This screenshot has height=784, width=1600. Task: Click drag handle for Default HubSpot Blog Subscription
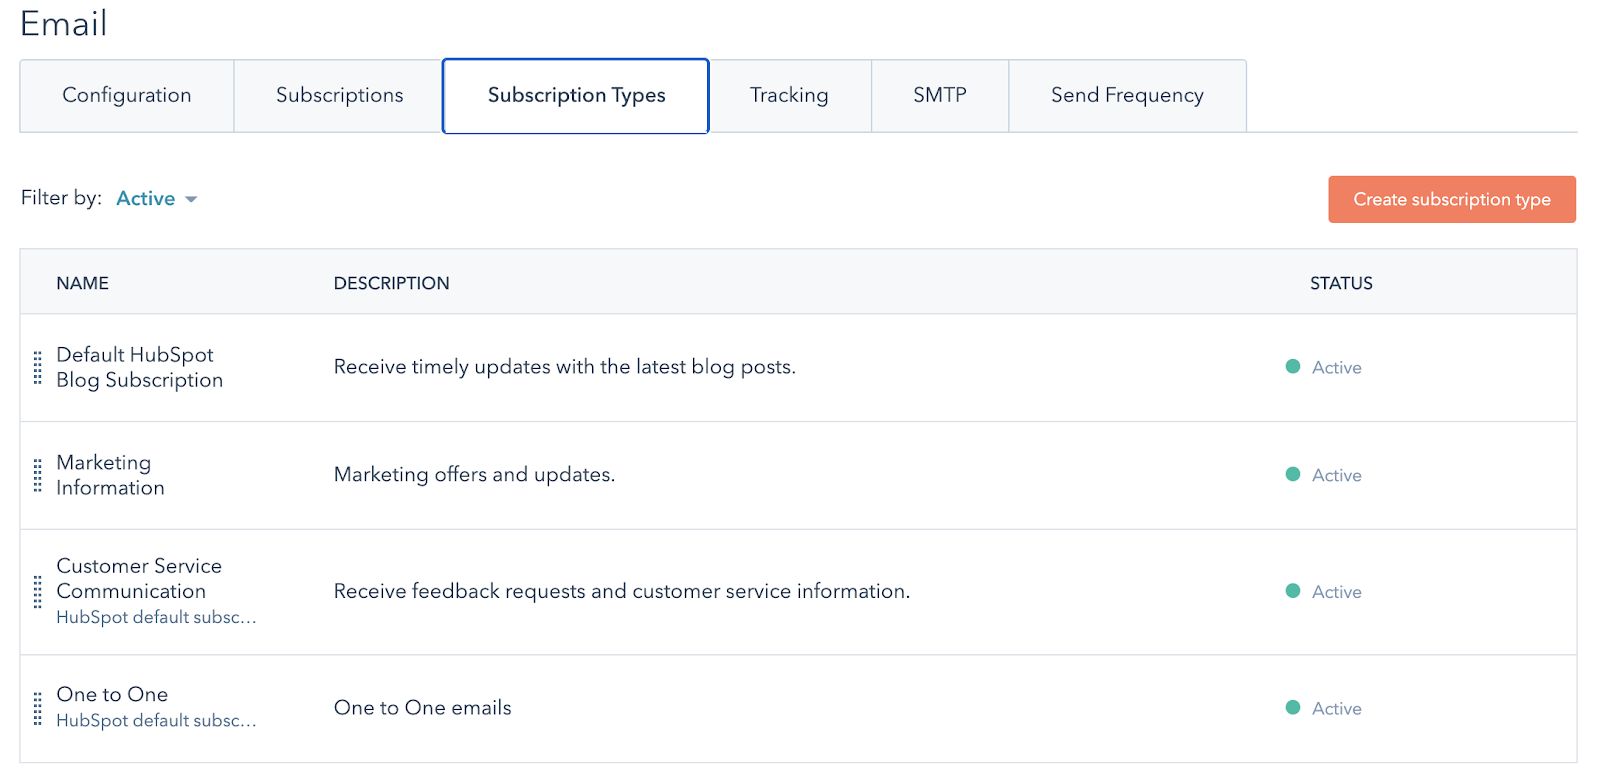[38, 368]
